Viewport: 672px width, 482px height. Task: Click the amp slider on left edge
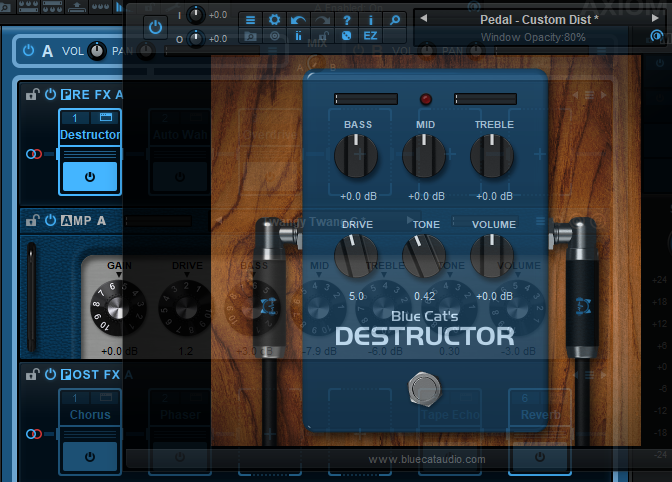[31, 297]
